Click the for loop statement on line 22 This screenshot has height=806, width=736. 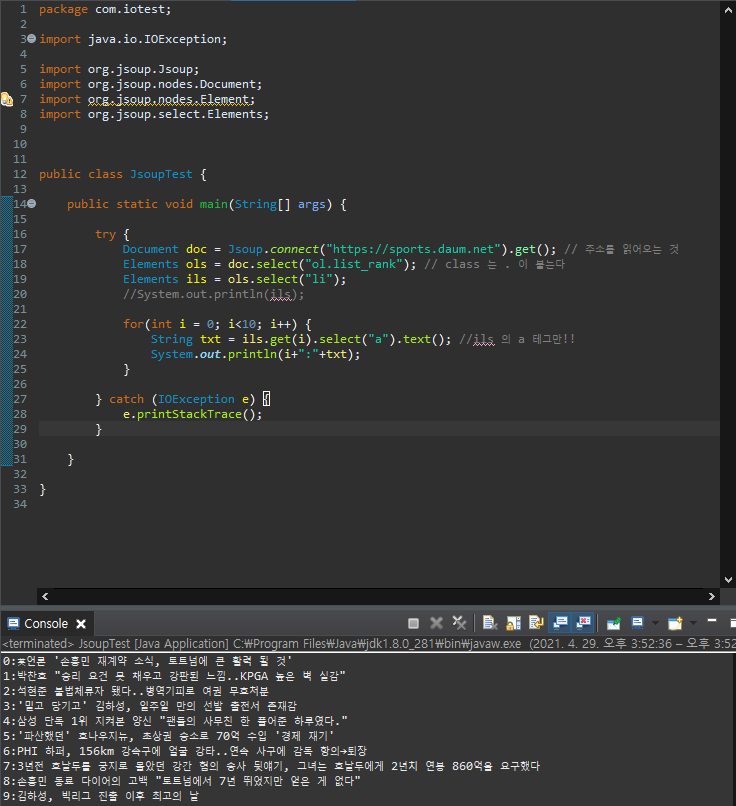point(217,324)
